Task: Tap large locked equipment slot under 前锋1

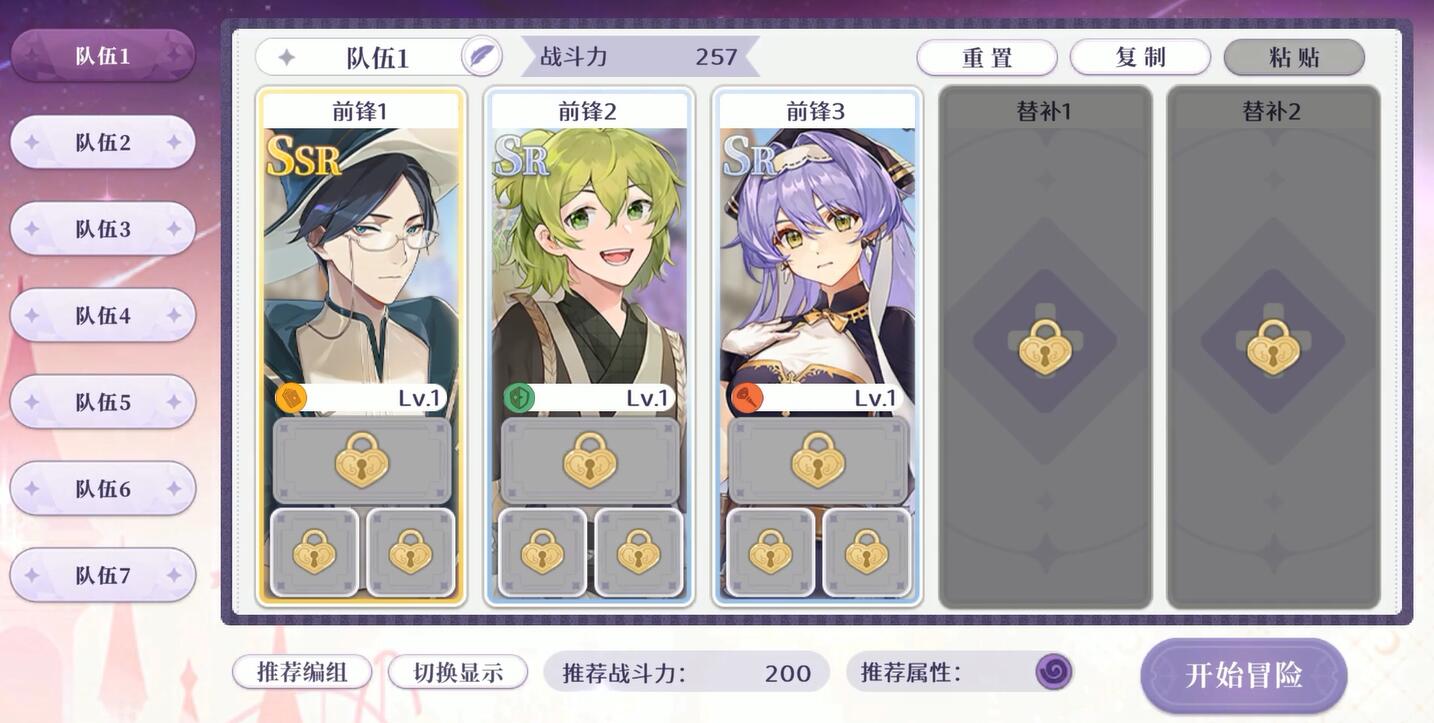Action: (x=362, y=460)
